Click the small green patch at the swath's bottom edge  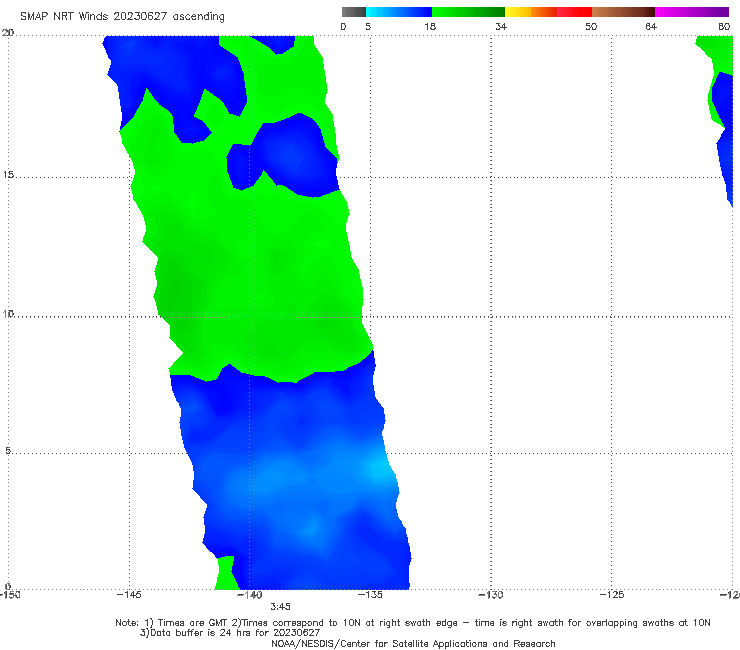(x=226, y=573)
